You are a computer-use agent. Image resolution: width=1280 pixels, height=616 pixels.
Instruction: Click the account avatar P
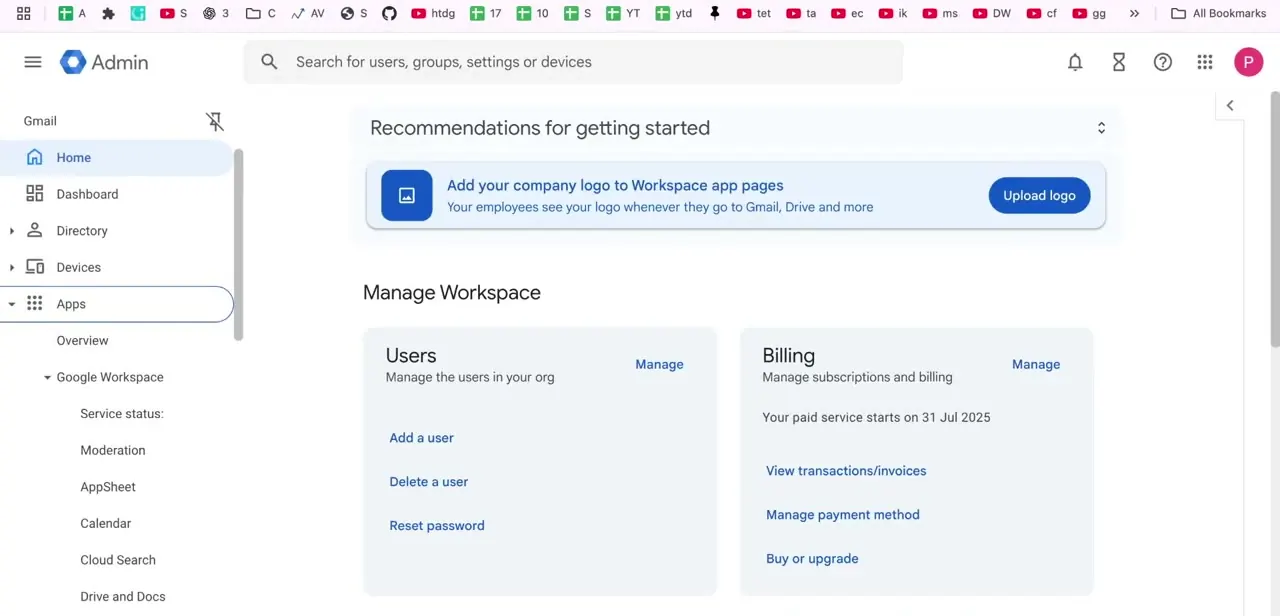[1248, 62]
